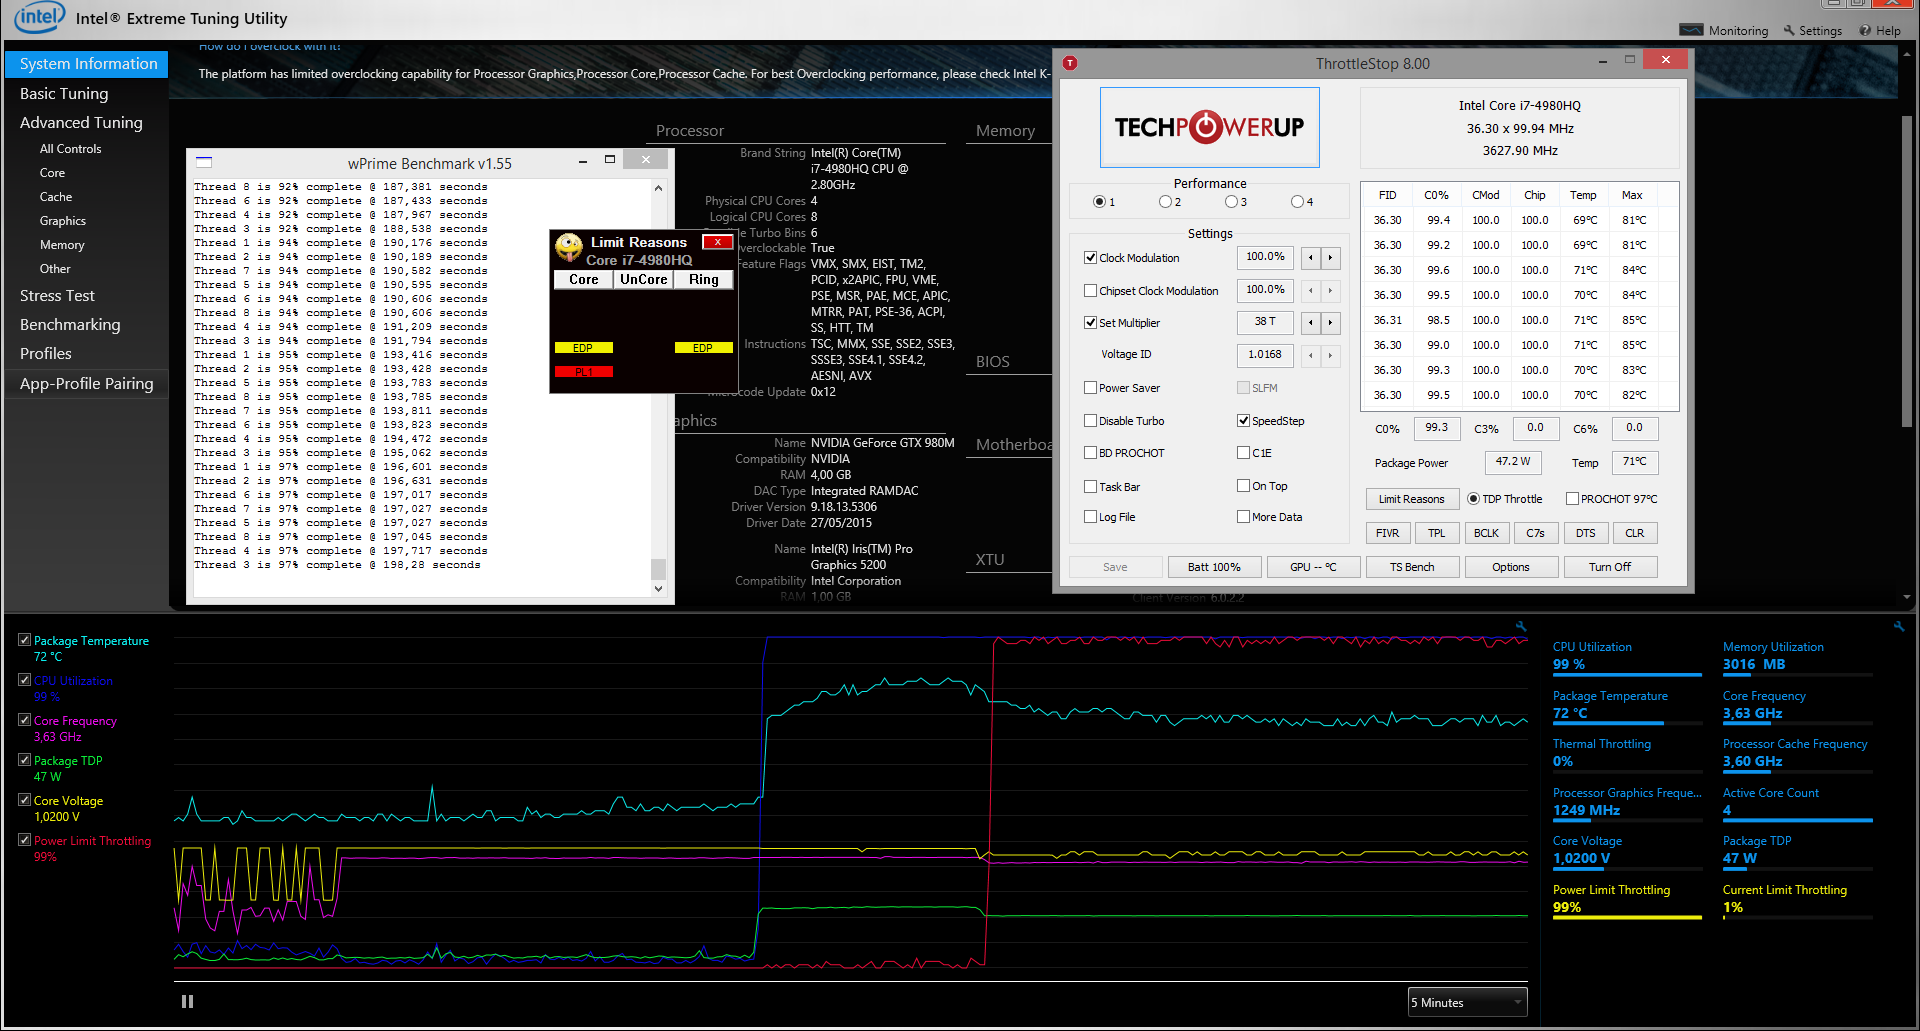Check the Disable Turbo option
The width and height of the screenshot is (1920, 1031).
[x=1091, y=421]
